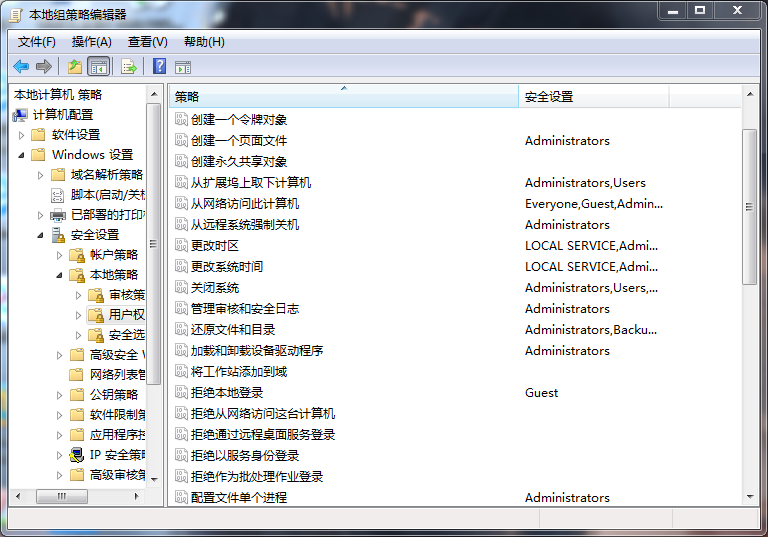Click the 帐户策略 folder icon

tap(77, 255)
